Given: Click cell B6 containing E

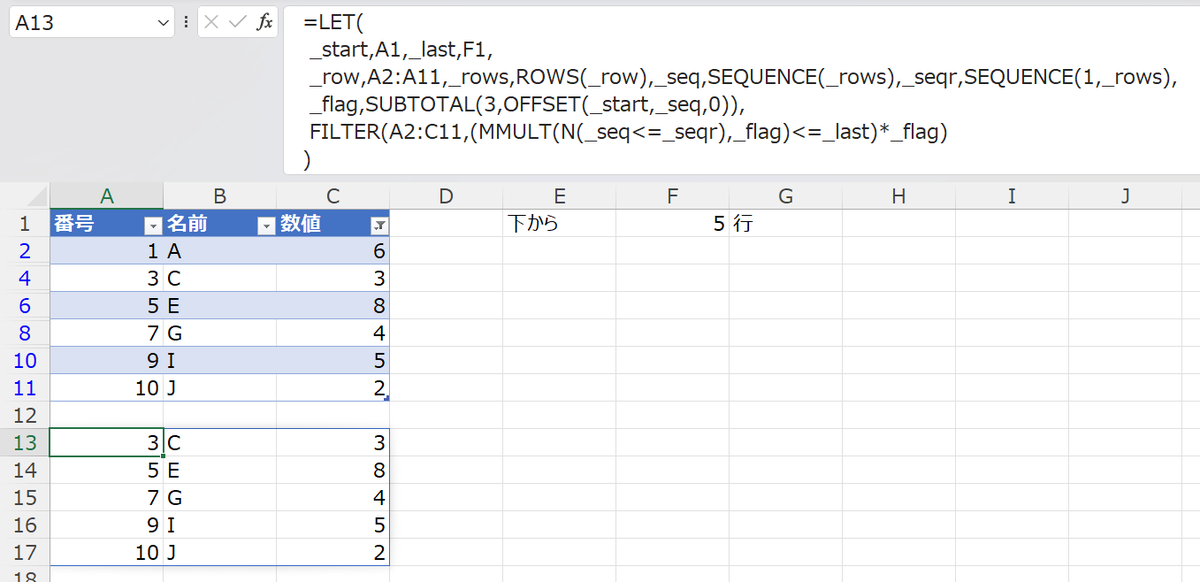Looking at the screenshot, I should point(220,306).
